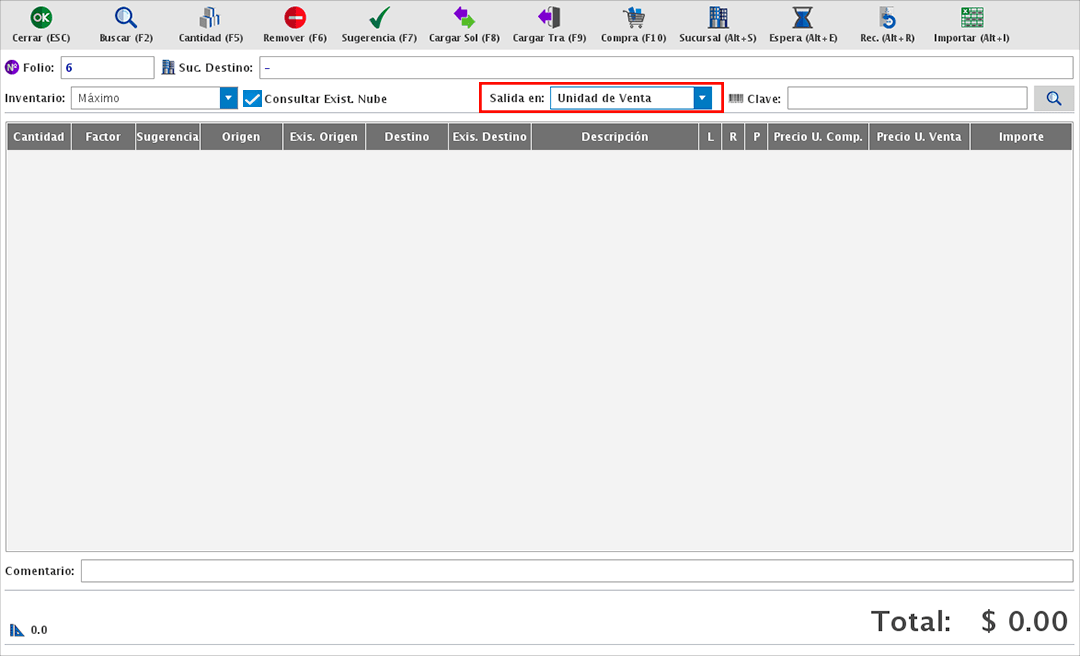Click the red Remover (F6) icon
The height and width of the screenshot is (656, 1080).
click(x=295, y=18)
